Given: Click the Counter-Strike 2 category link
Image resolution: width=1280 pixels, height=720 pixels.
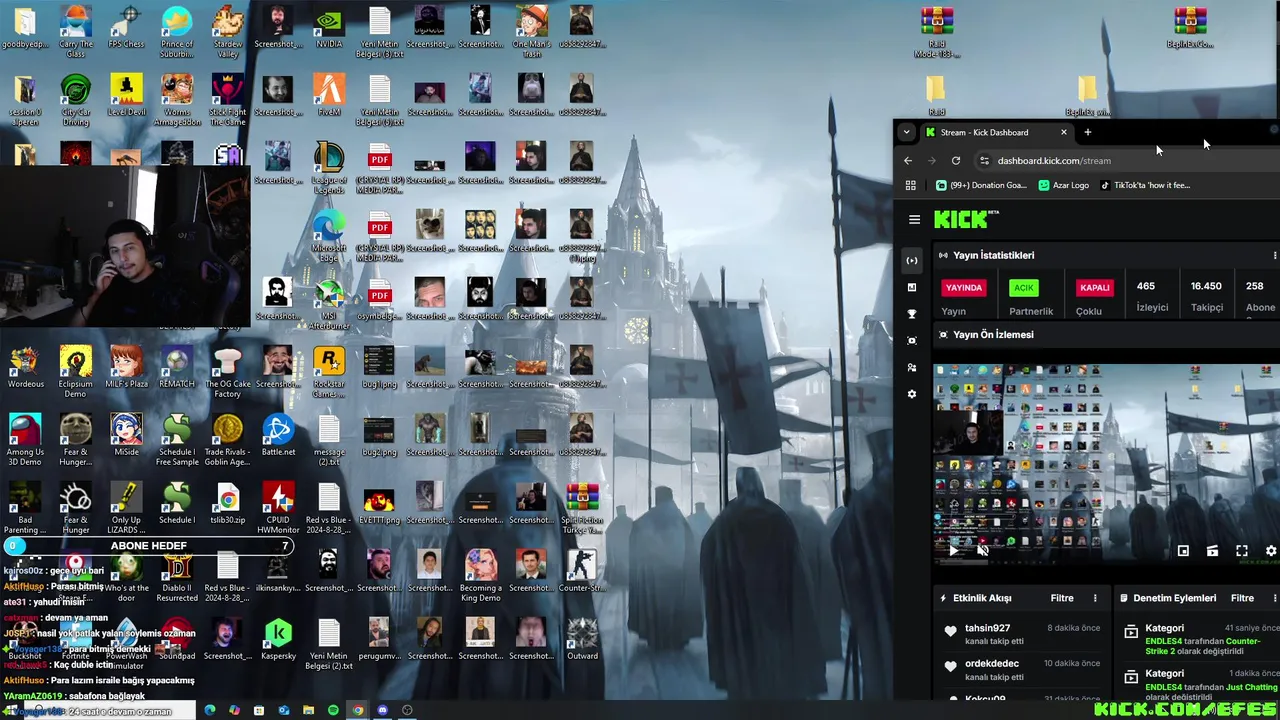Looking at the screenshot, I should [1202, 646].
